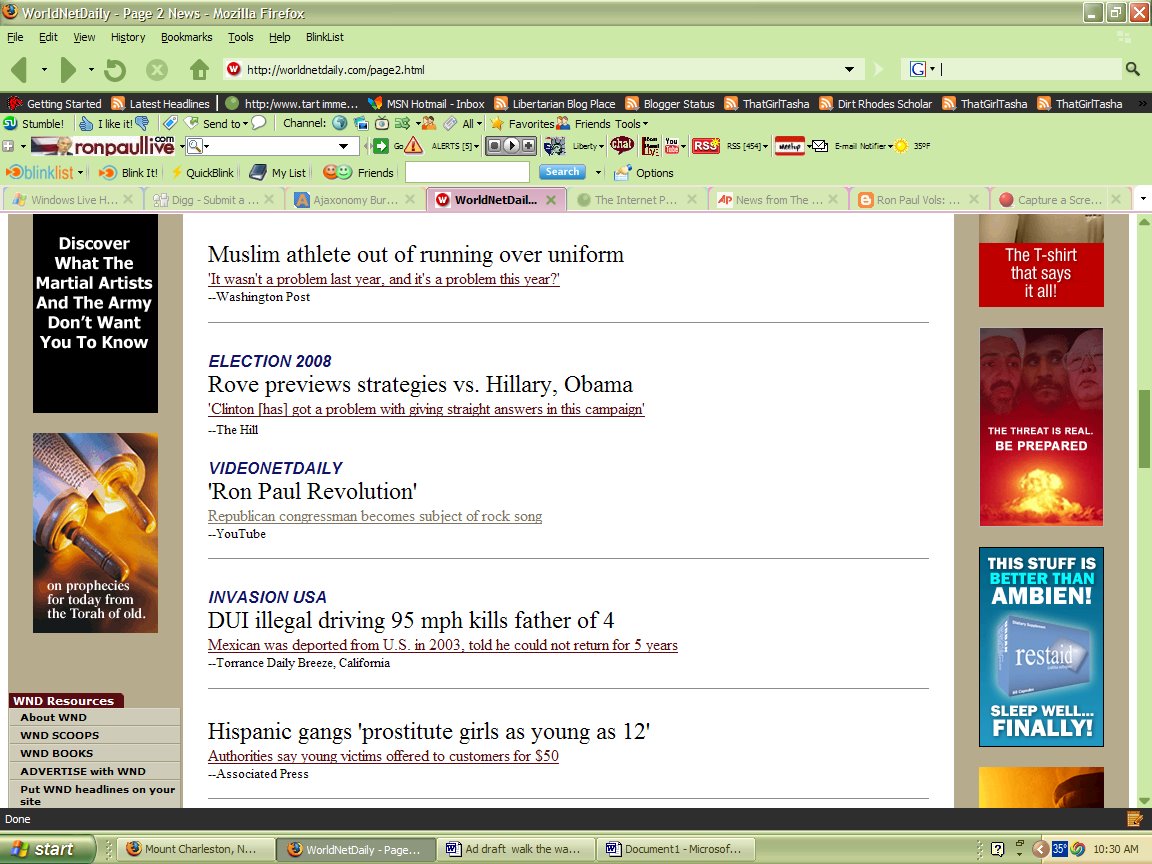Click the Blink It! icon
This screenshot has width=1152, height=864.
click(108, 173)
